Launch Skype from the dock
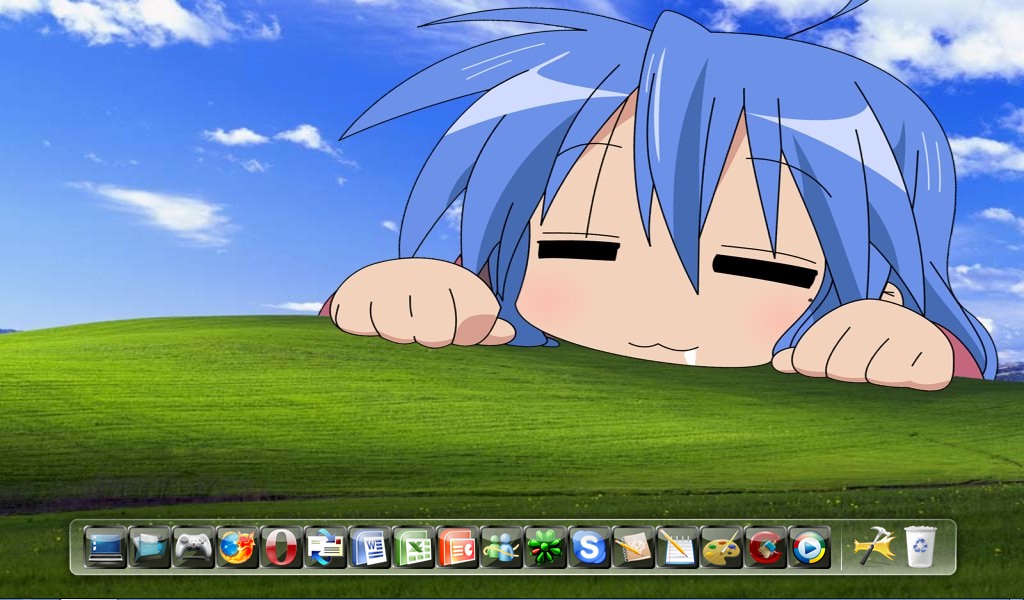This screenshot has width=1024, height=600. click(589, 546)
